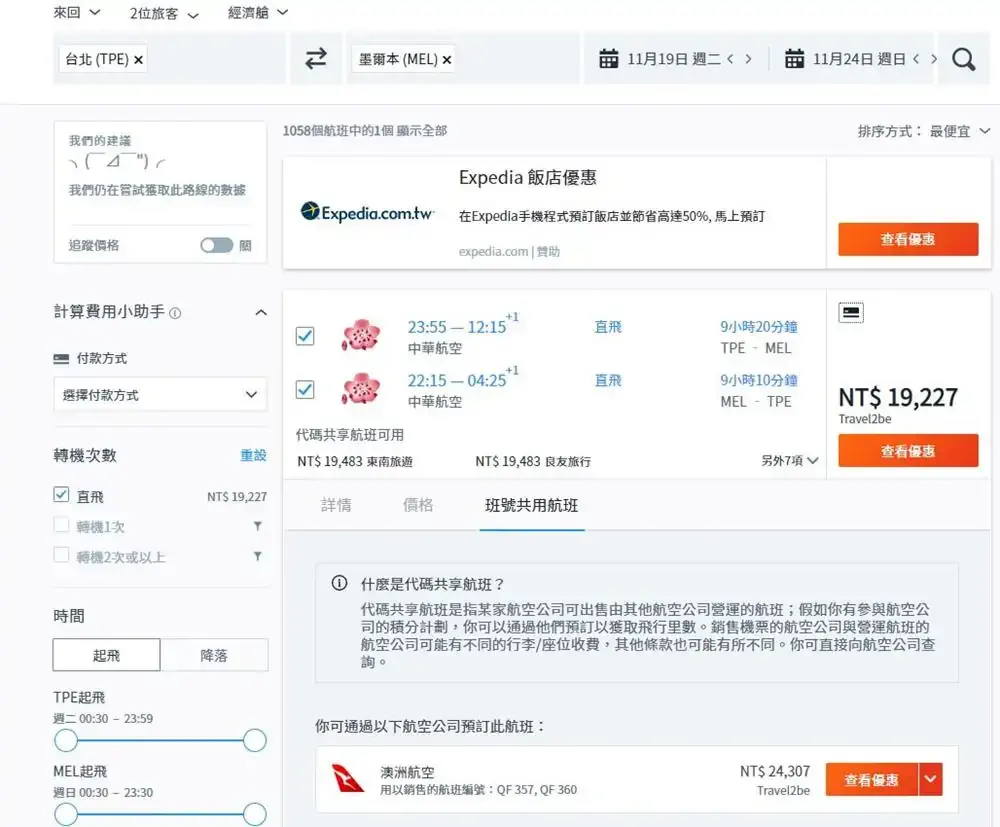Click filter funnel icon for 轉機2次或以上

pyautogui.click(x=258, y=556)
